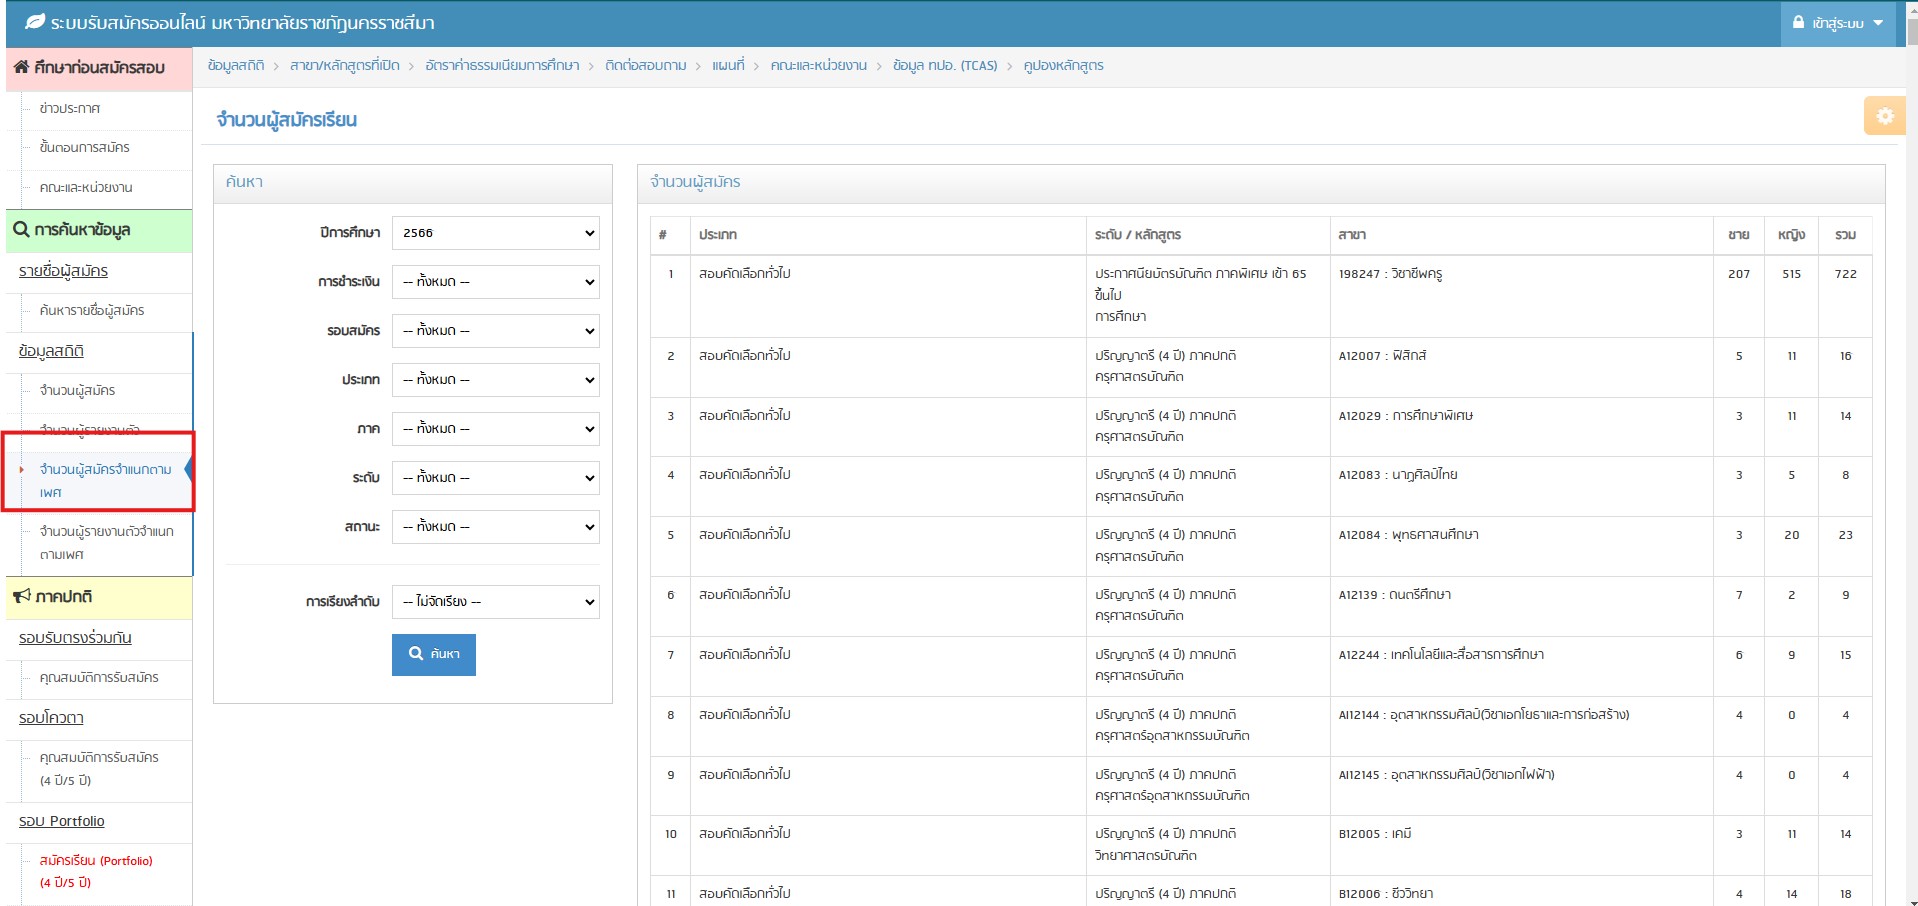This screenshot has height=906, width=1918.
Task: Open the สถานะ dropdown
Action: (x=496, y=527)
